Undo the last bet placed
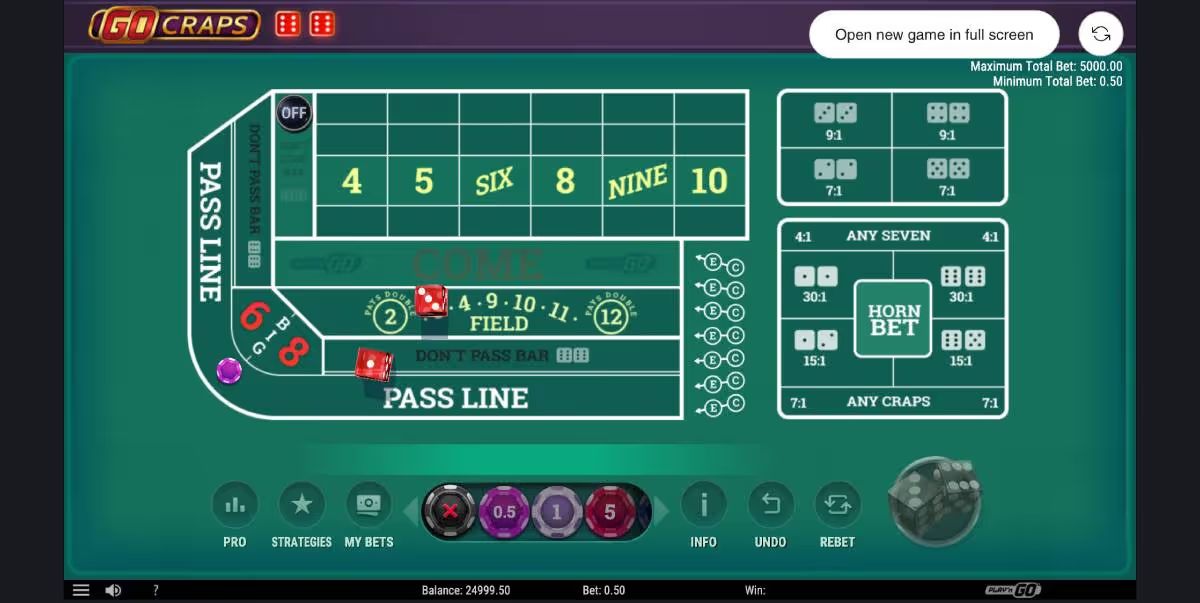Viewport: 1200px width, 603px height. tap(770, 505)
